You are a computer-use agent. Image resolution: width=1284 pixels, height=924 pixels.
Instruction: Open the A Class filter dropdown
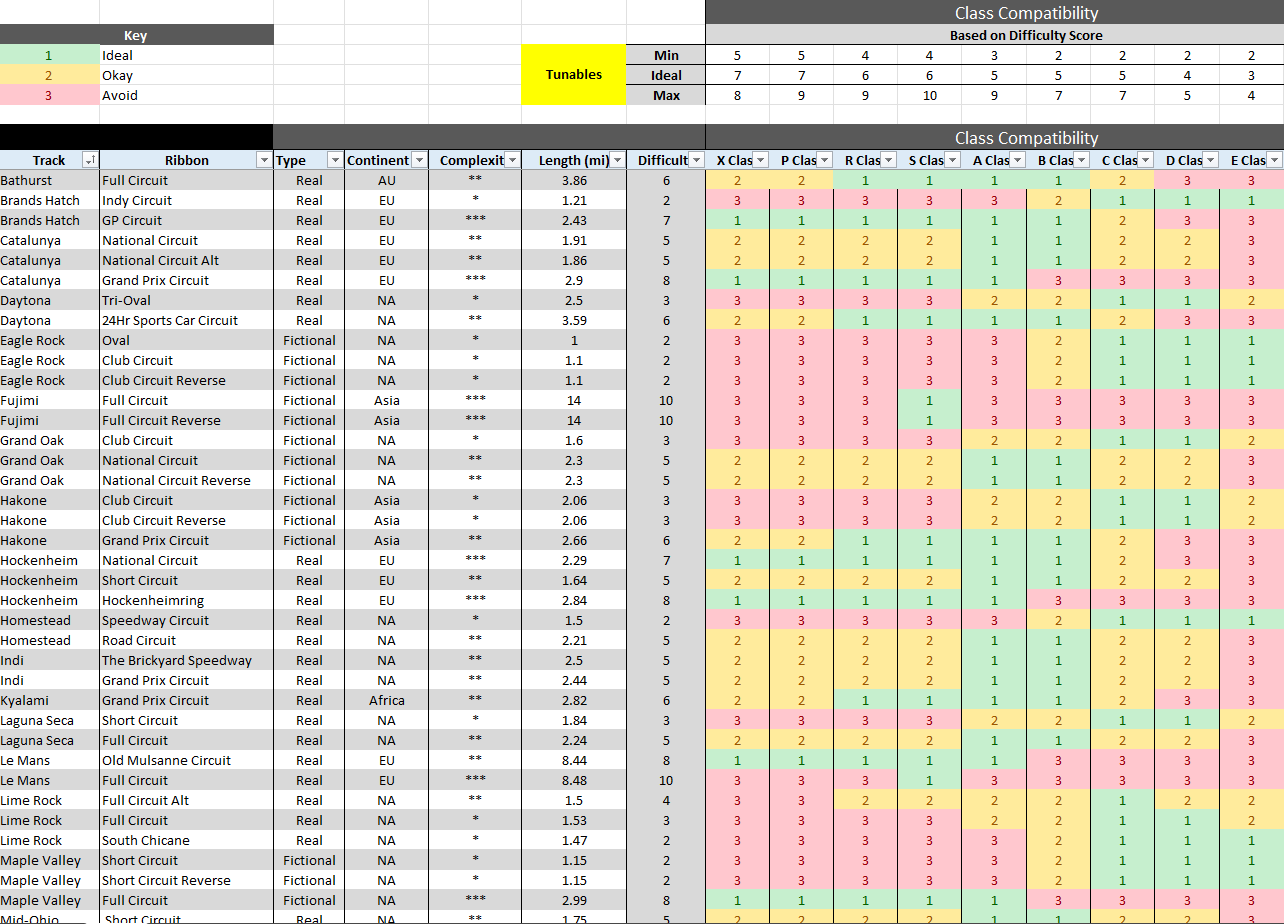(1016, 160)
